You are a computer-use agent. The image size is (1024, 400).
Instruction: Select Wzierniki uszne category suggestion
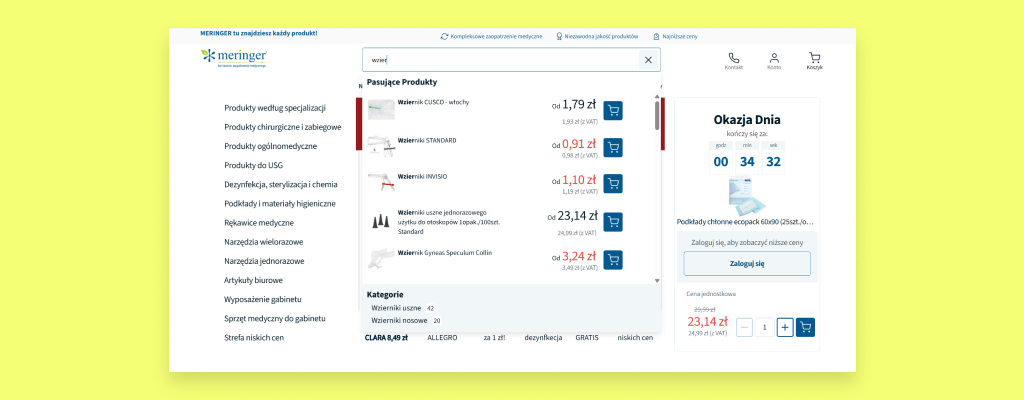(x=397, y=308)
